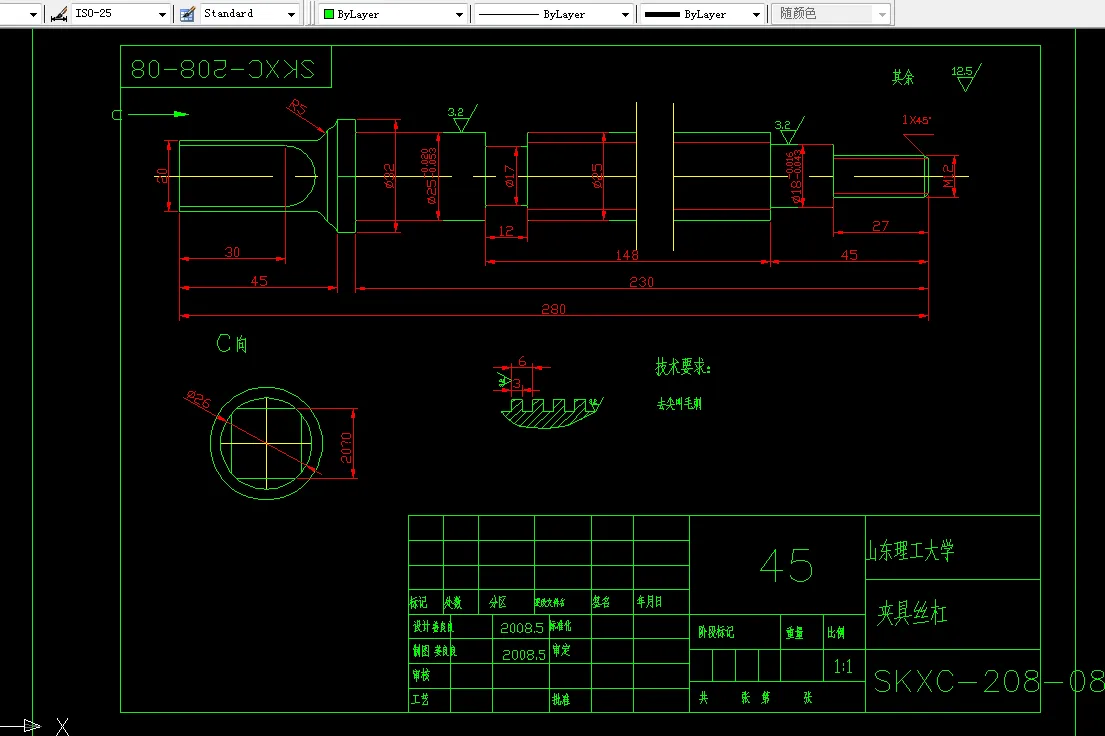Select the mirrored SKXC-208-08 label at top-left
This screenshot has width=1105, height=736.
tap(223, 69)
